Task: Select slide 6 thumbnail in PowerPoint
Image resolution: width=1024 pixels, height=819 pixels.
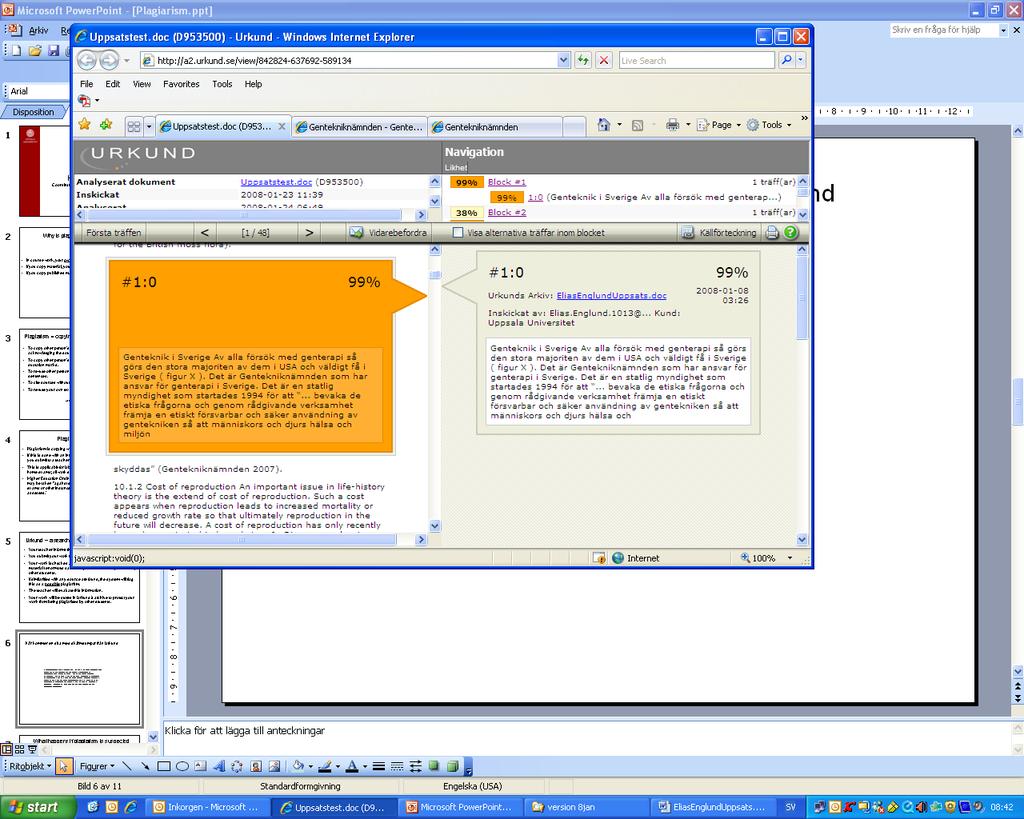Action: tap(80, 679)
